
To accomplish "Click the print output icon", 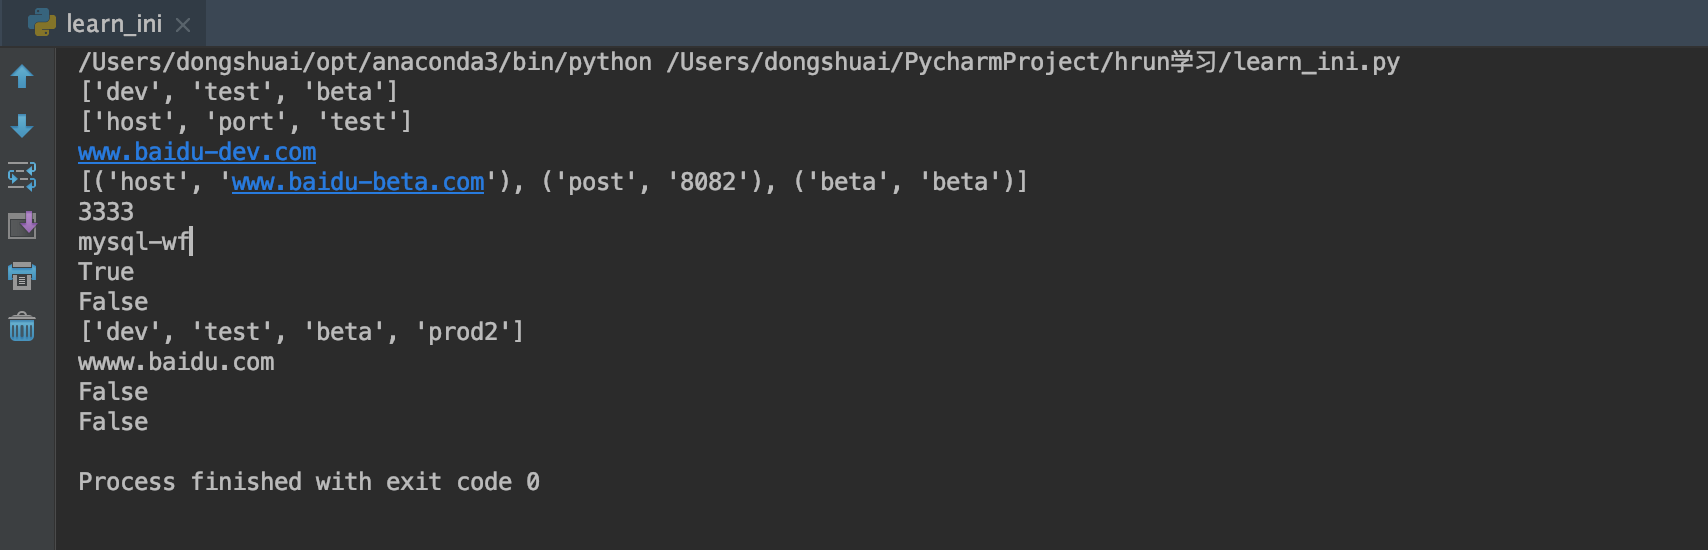I will point(22,275).
